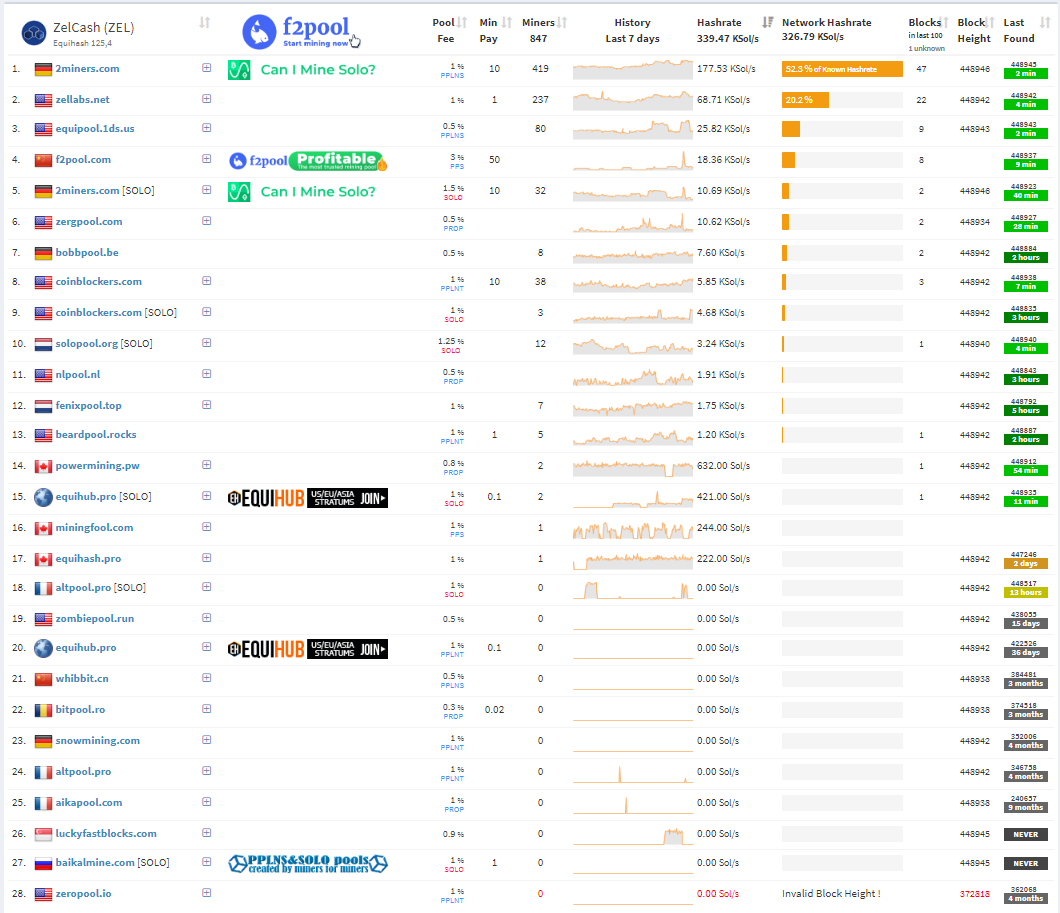1060x913 pixels.
Task: Sort by Blocks in last 100 arrows
Action: 945,22
